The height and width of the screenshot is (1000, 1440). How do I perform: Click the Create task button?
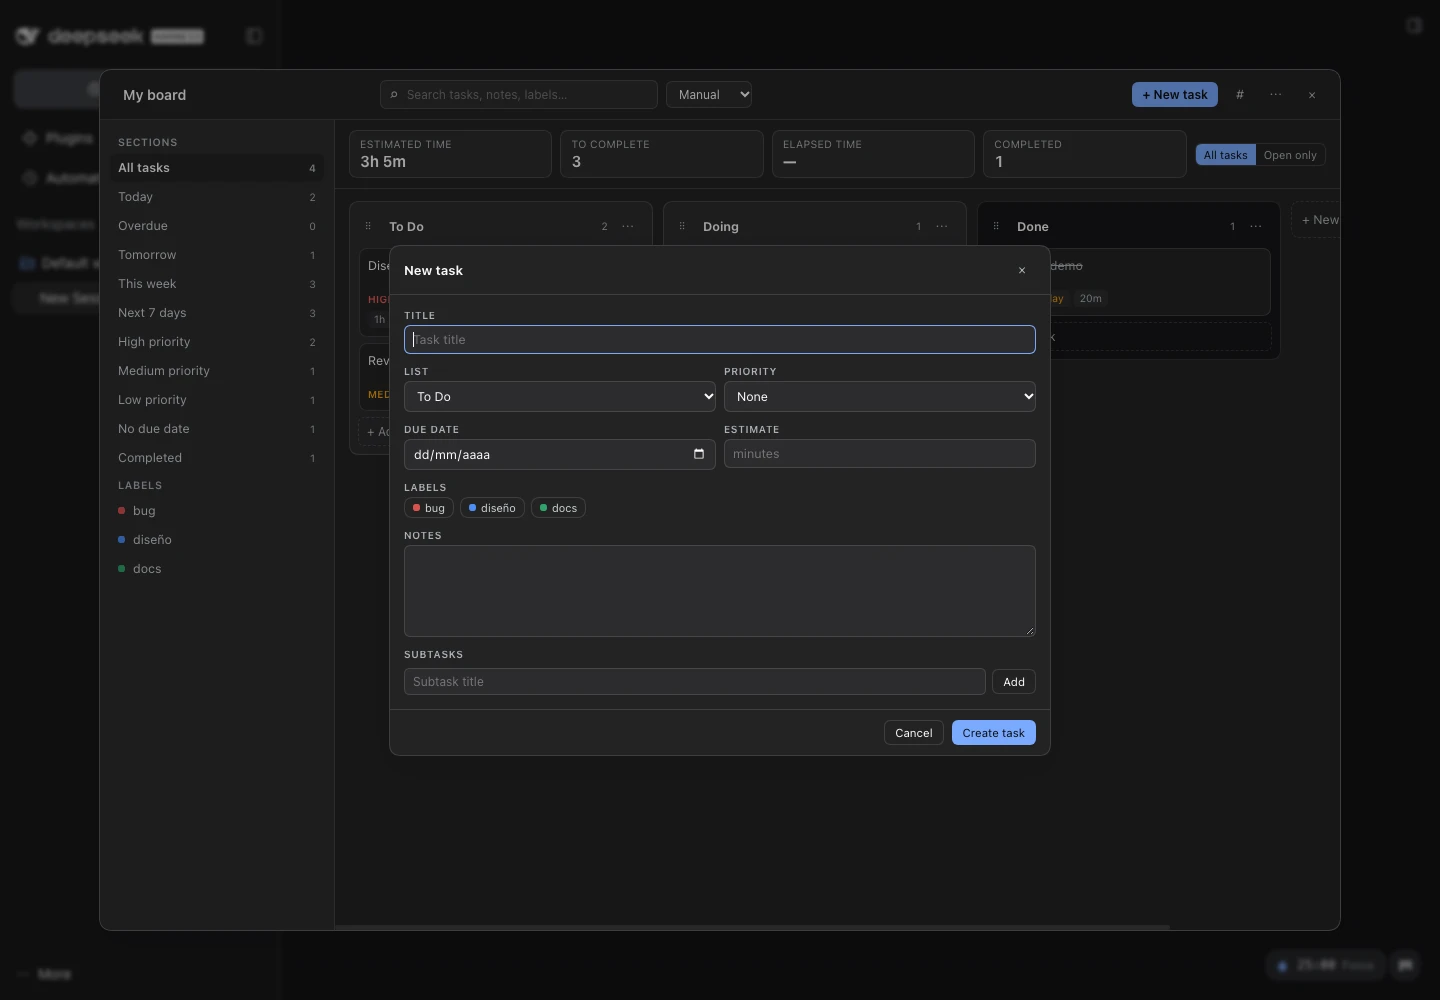994,733
